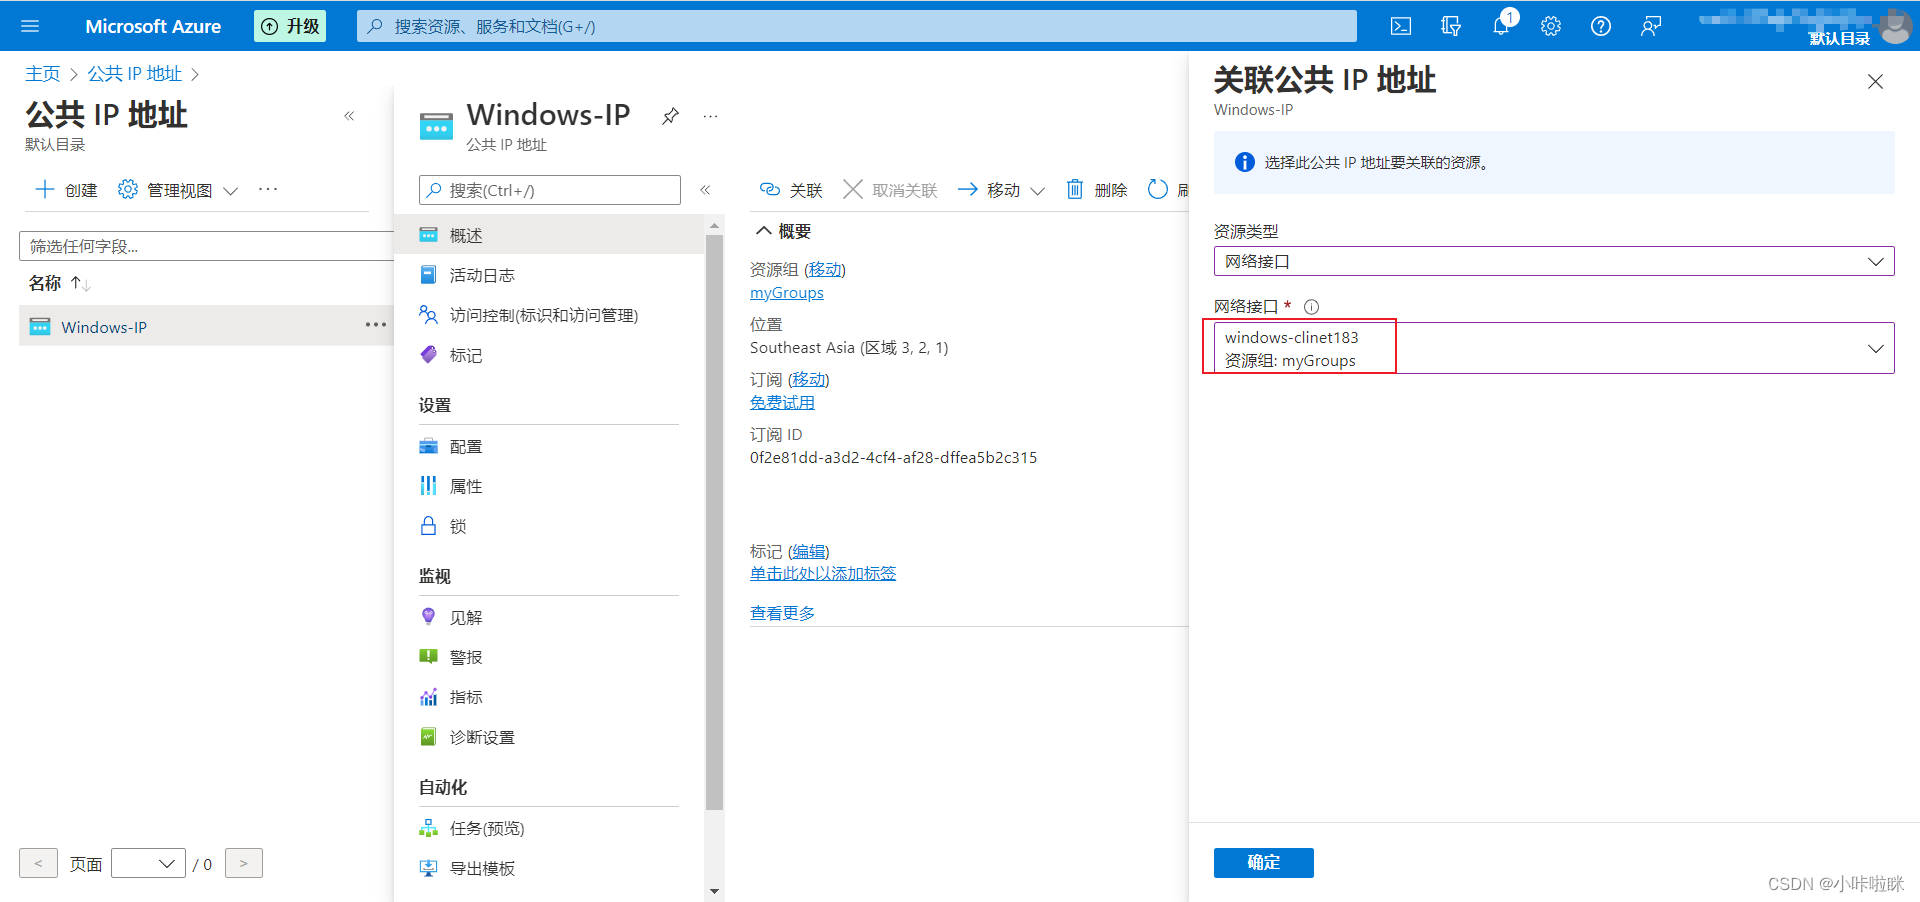Open 概述 menu item
This screenshot has height=902, width=1920.
click(x=550, y=235)
